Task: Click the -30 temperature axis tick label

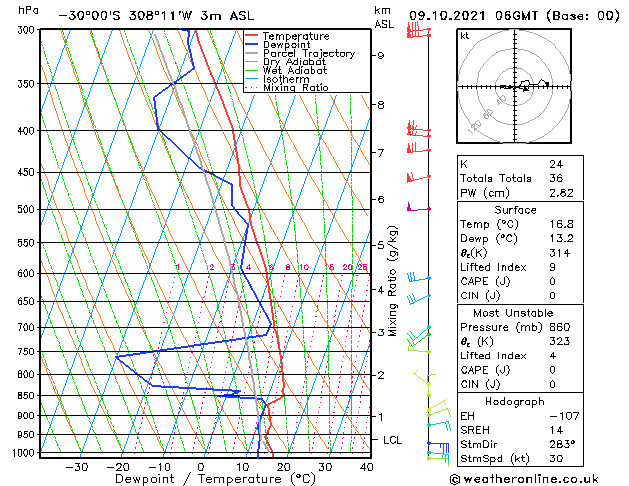Action: click(76, 467)
